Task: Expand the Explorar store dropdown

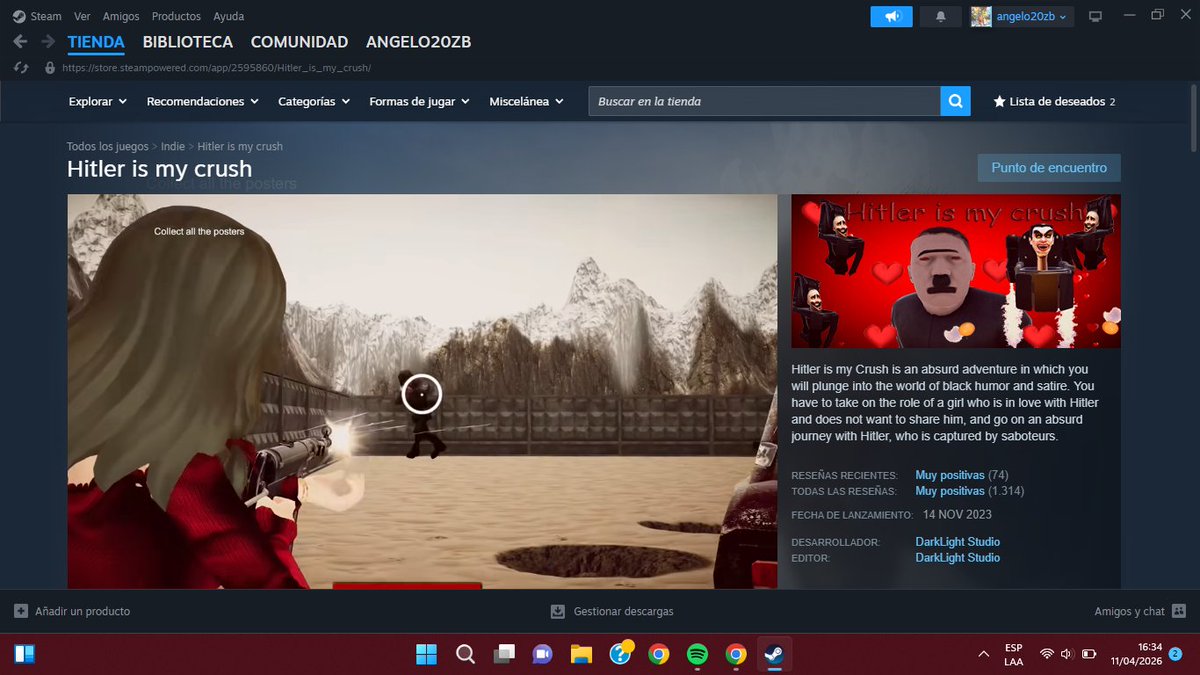Action: (x=98, y=101)
